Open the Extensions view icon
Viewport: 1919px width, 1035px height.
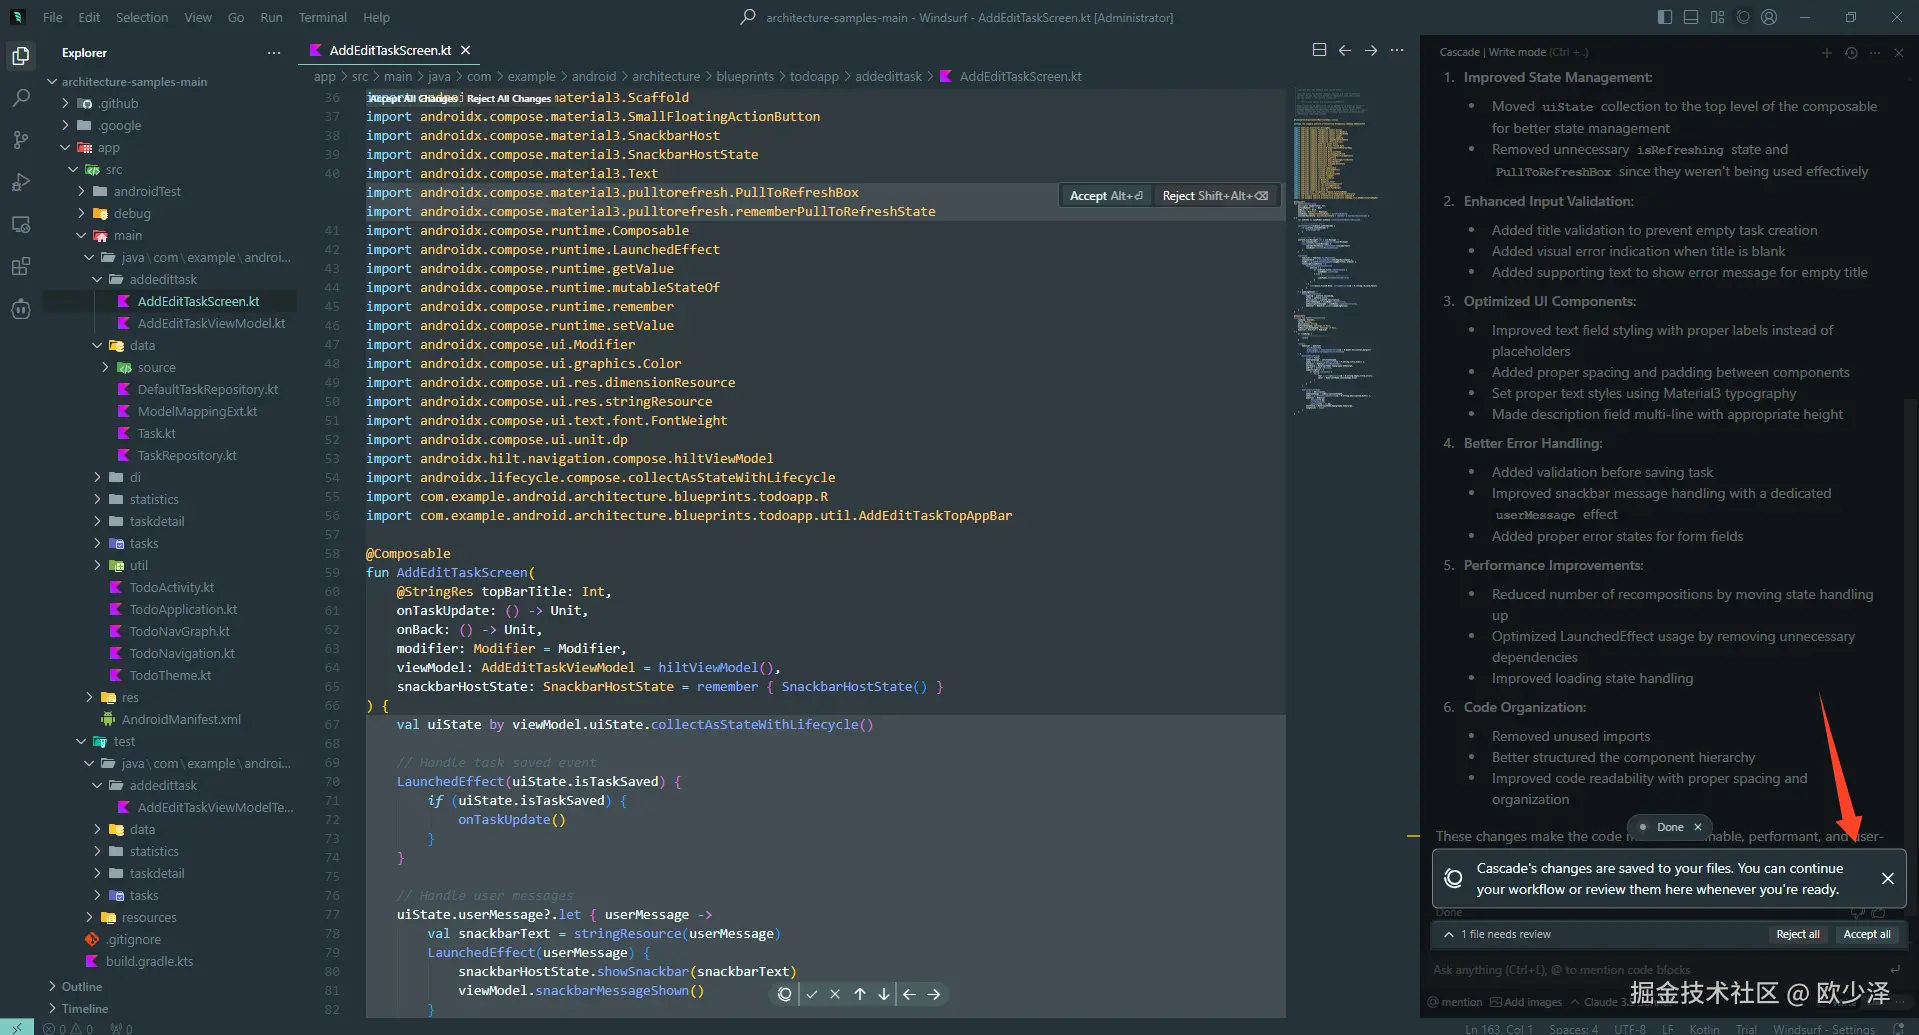20,266
